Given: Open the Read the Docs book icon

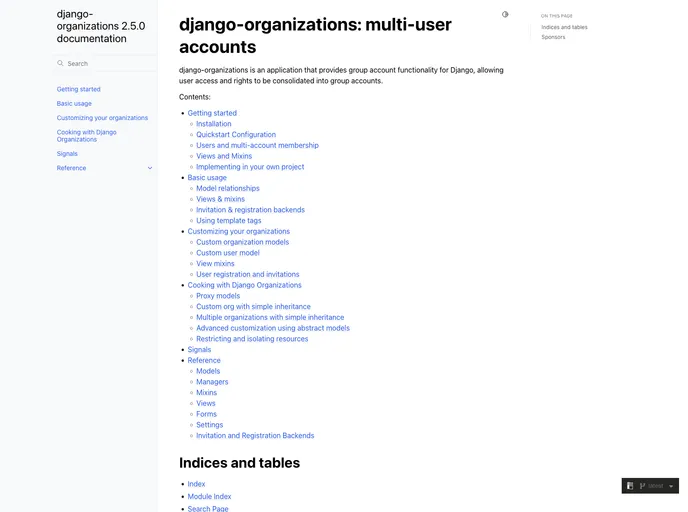Looking at the screenshot, I should tap(630, 486).
